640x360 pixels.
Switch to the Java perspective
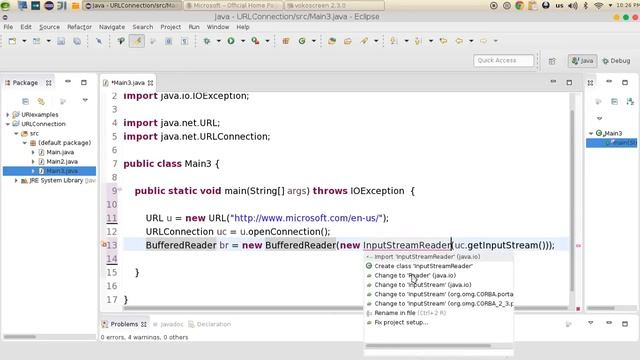tap(582, 61)
